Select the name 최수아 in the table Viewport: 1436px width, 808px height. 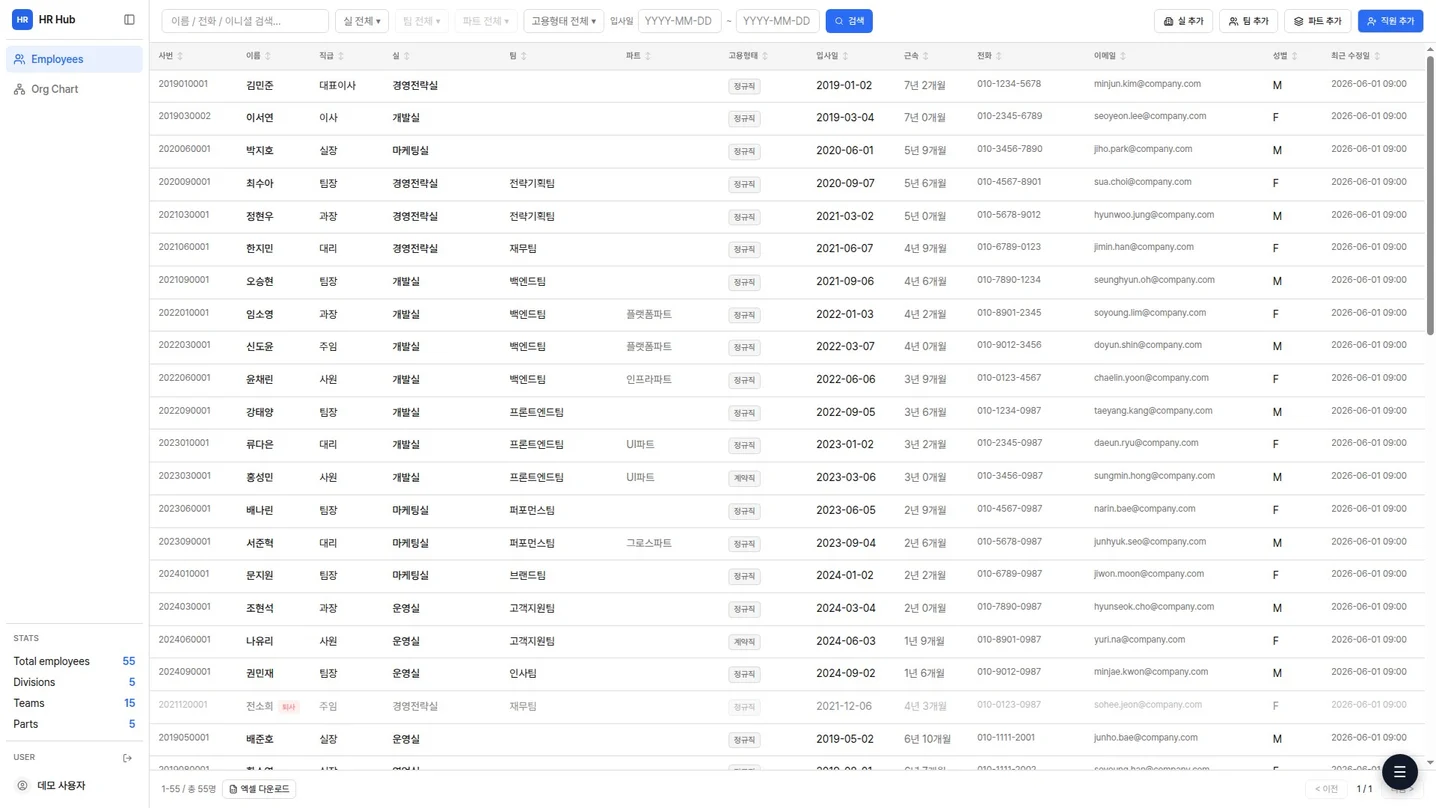pyautogui.click(x=259, y=184)
